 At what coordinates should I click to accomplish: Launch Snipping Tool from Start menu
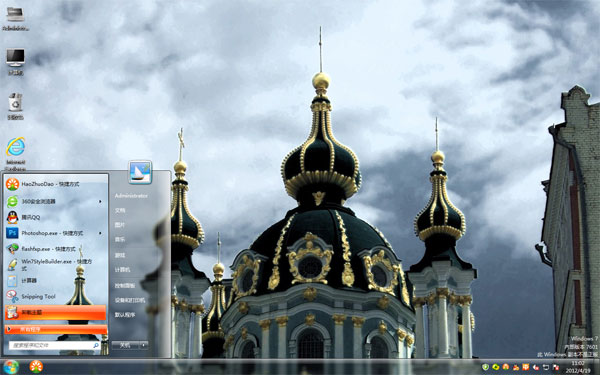(55, 296)
